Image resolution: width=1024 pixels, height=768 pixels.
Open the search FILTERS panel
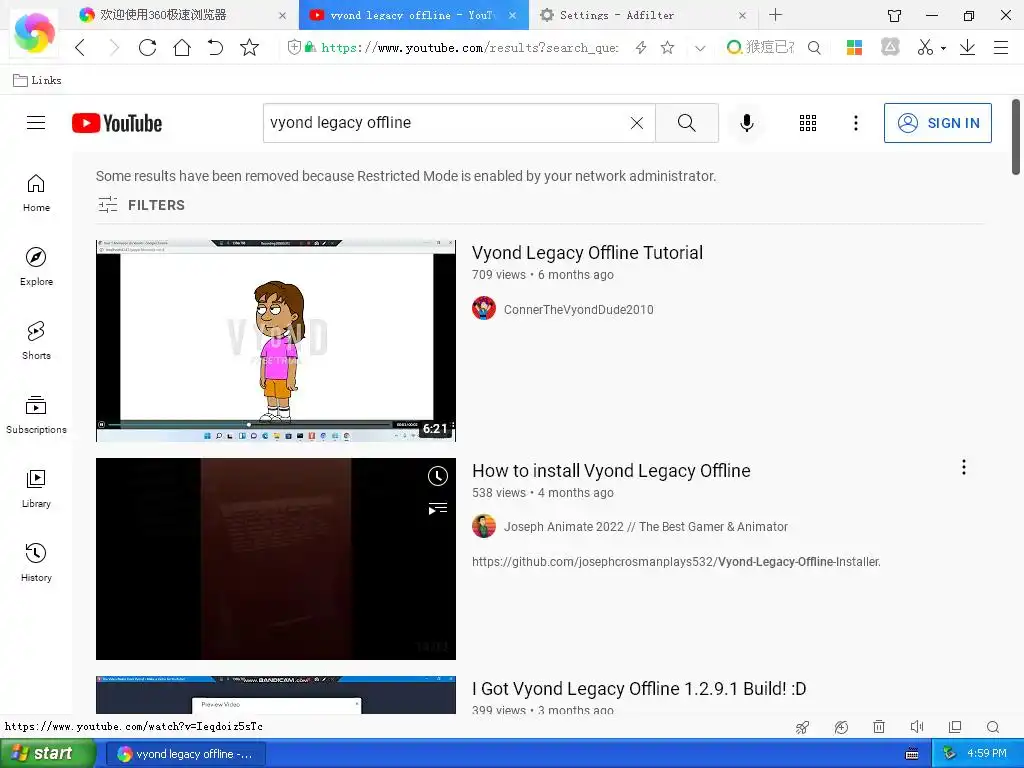tap(141, 205)
